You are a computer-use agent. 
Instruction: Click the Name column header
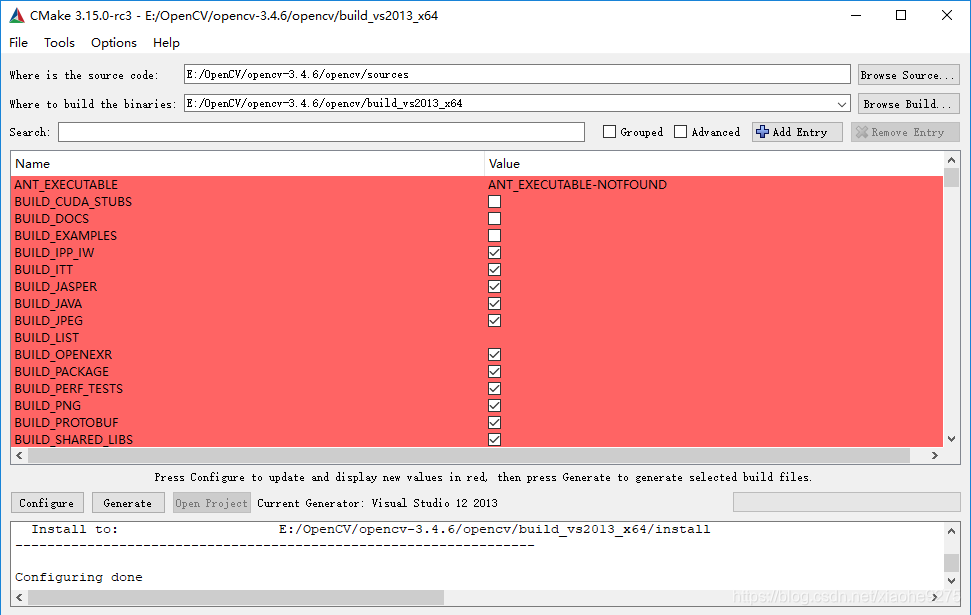(x=247, y=164)
